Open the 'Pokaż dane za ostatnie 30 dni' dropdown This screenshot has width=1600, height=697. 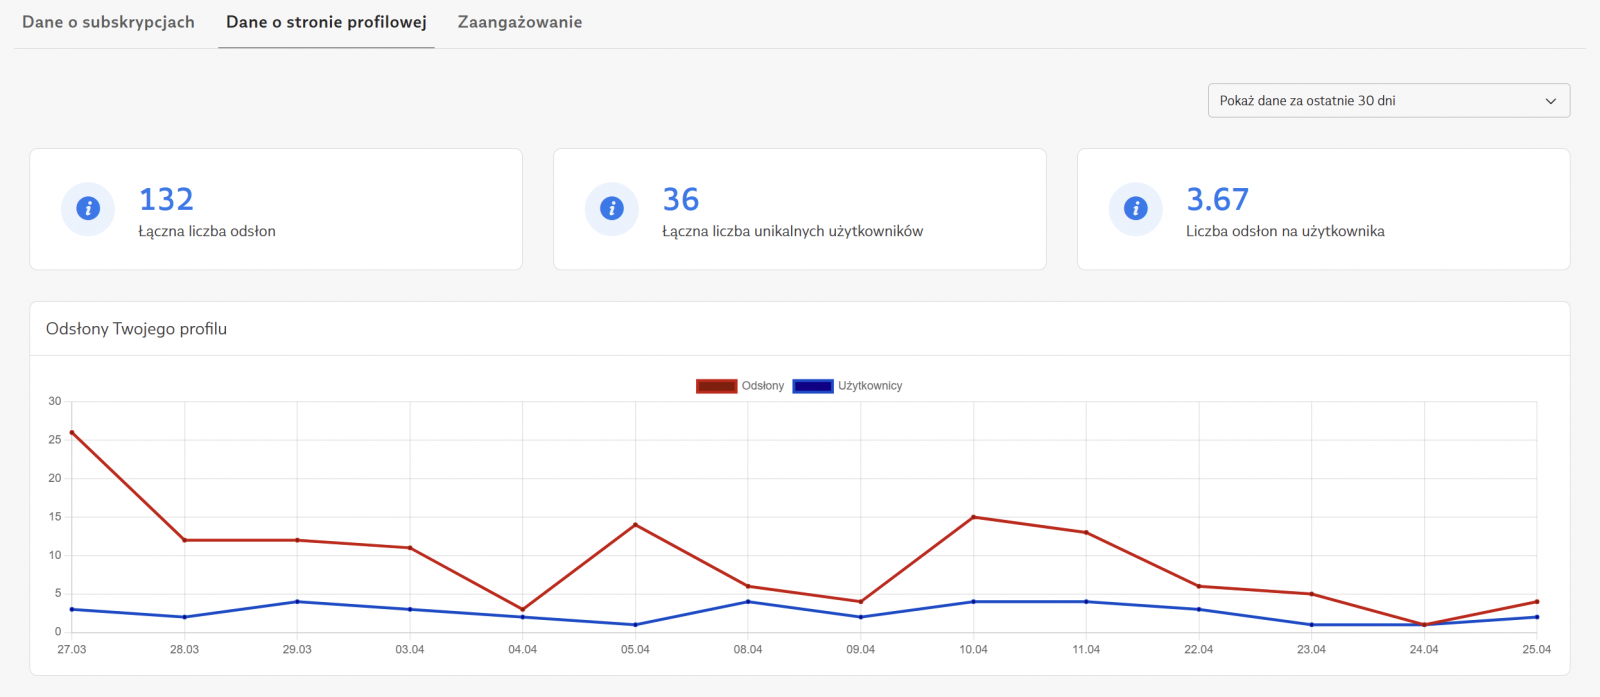pyautogui.click(x=1388, y=101)
